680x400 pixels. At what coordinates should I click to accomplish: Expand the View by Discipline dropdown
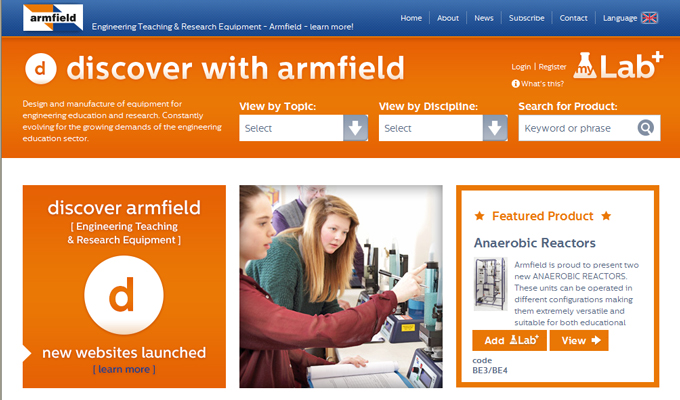[x=444, y=128]
